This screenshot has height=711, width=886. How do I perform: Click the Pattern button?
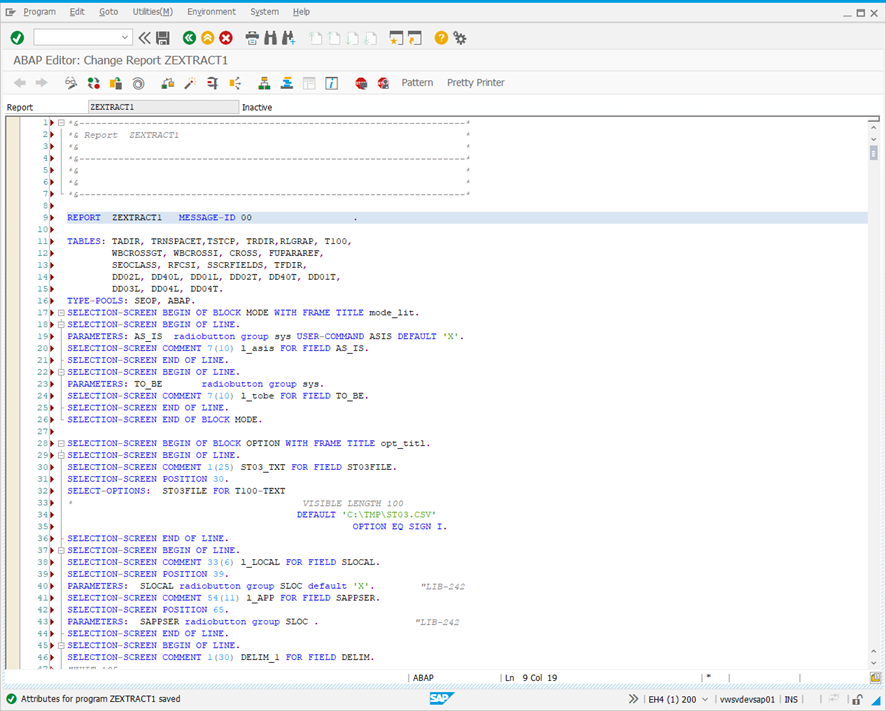tap(418, 83)
